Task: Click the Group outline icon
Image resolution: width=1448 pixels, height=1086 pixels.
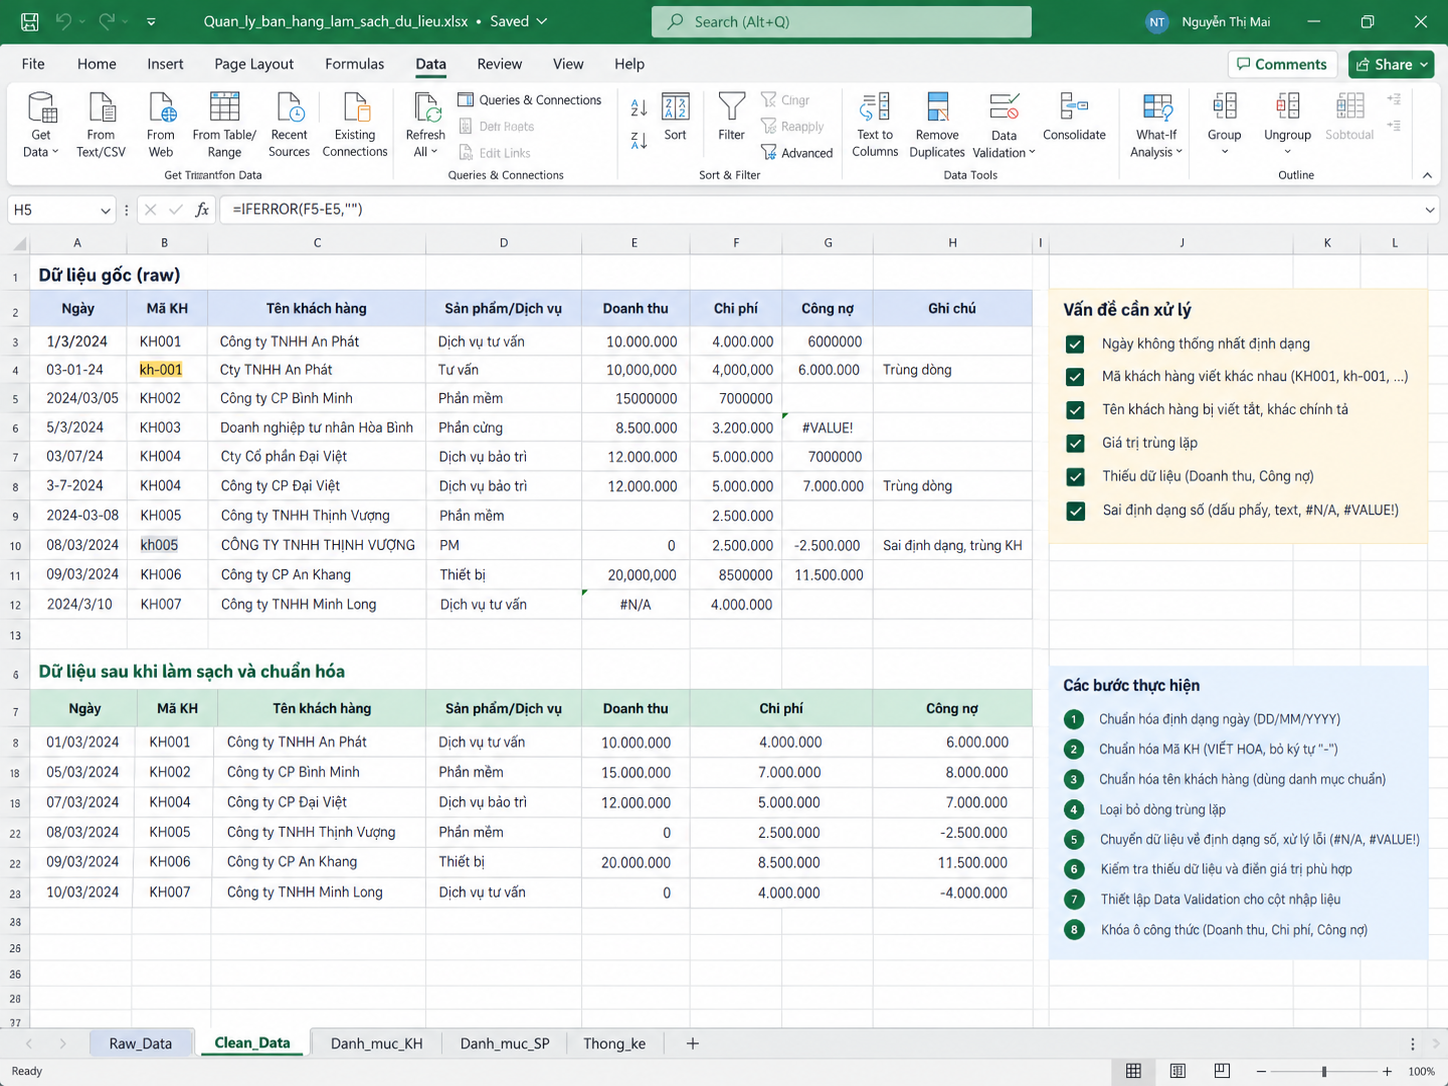Action: 1224,108
